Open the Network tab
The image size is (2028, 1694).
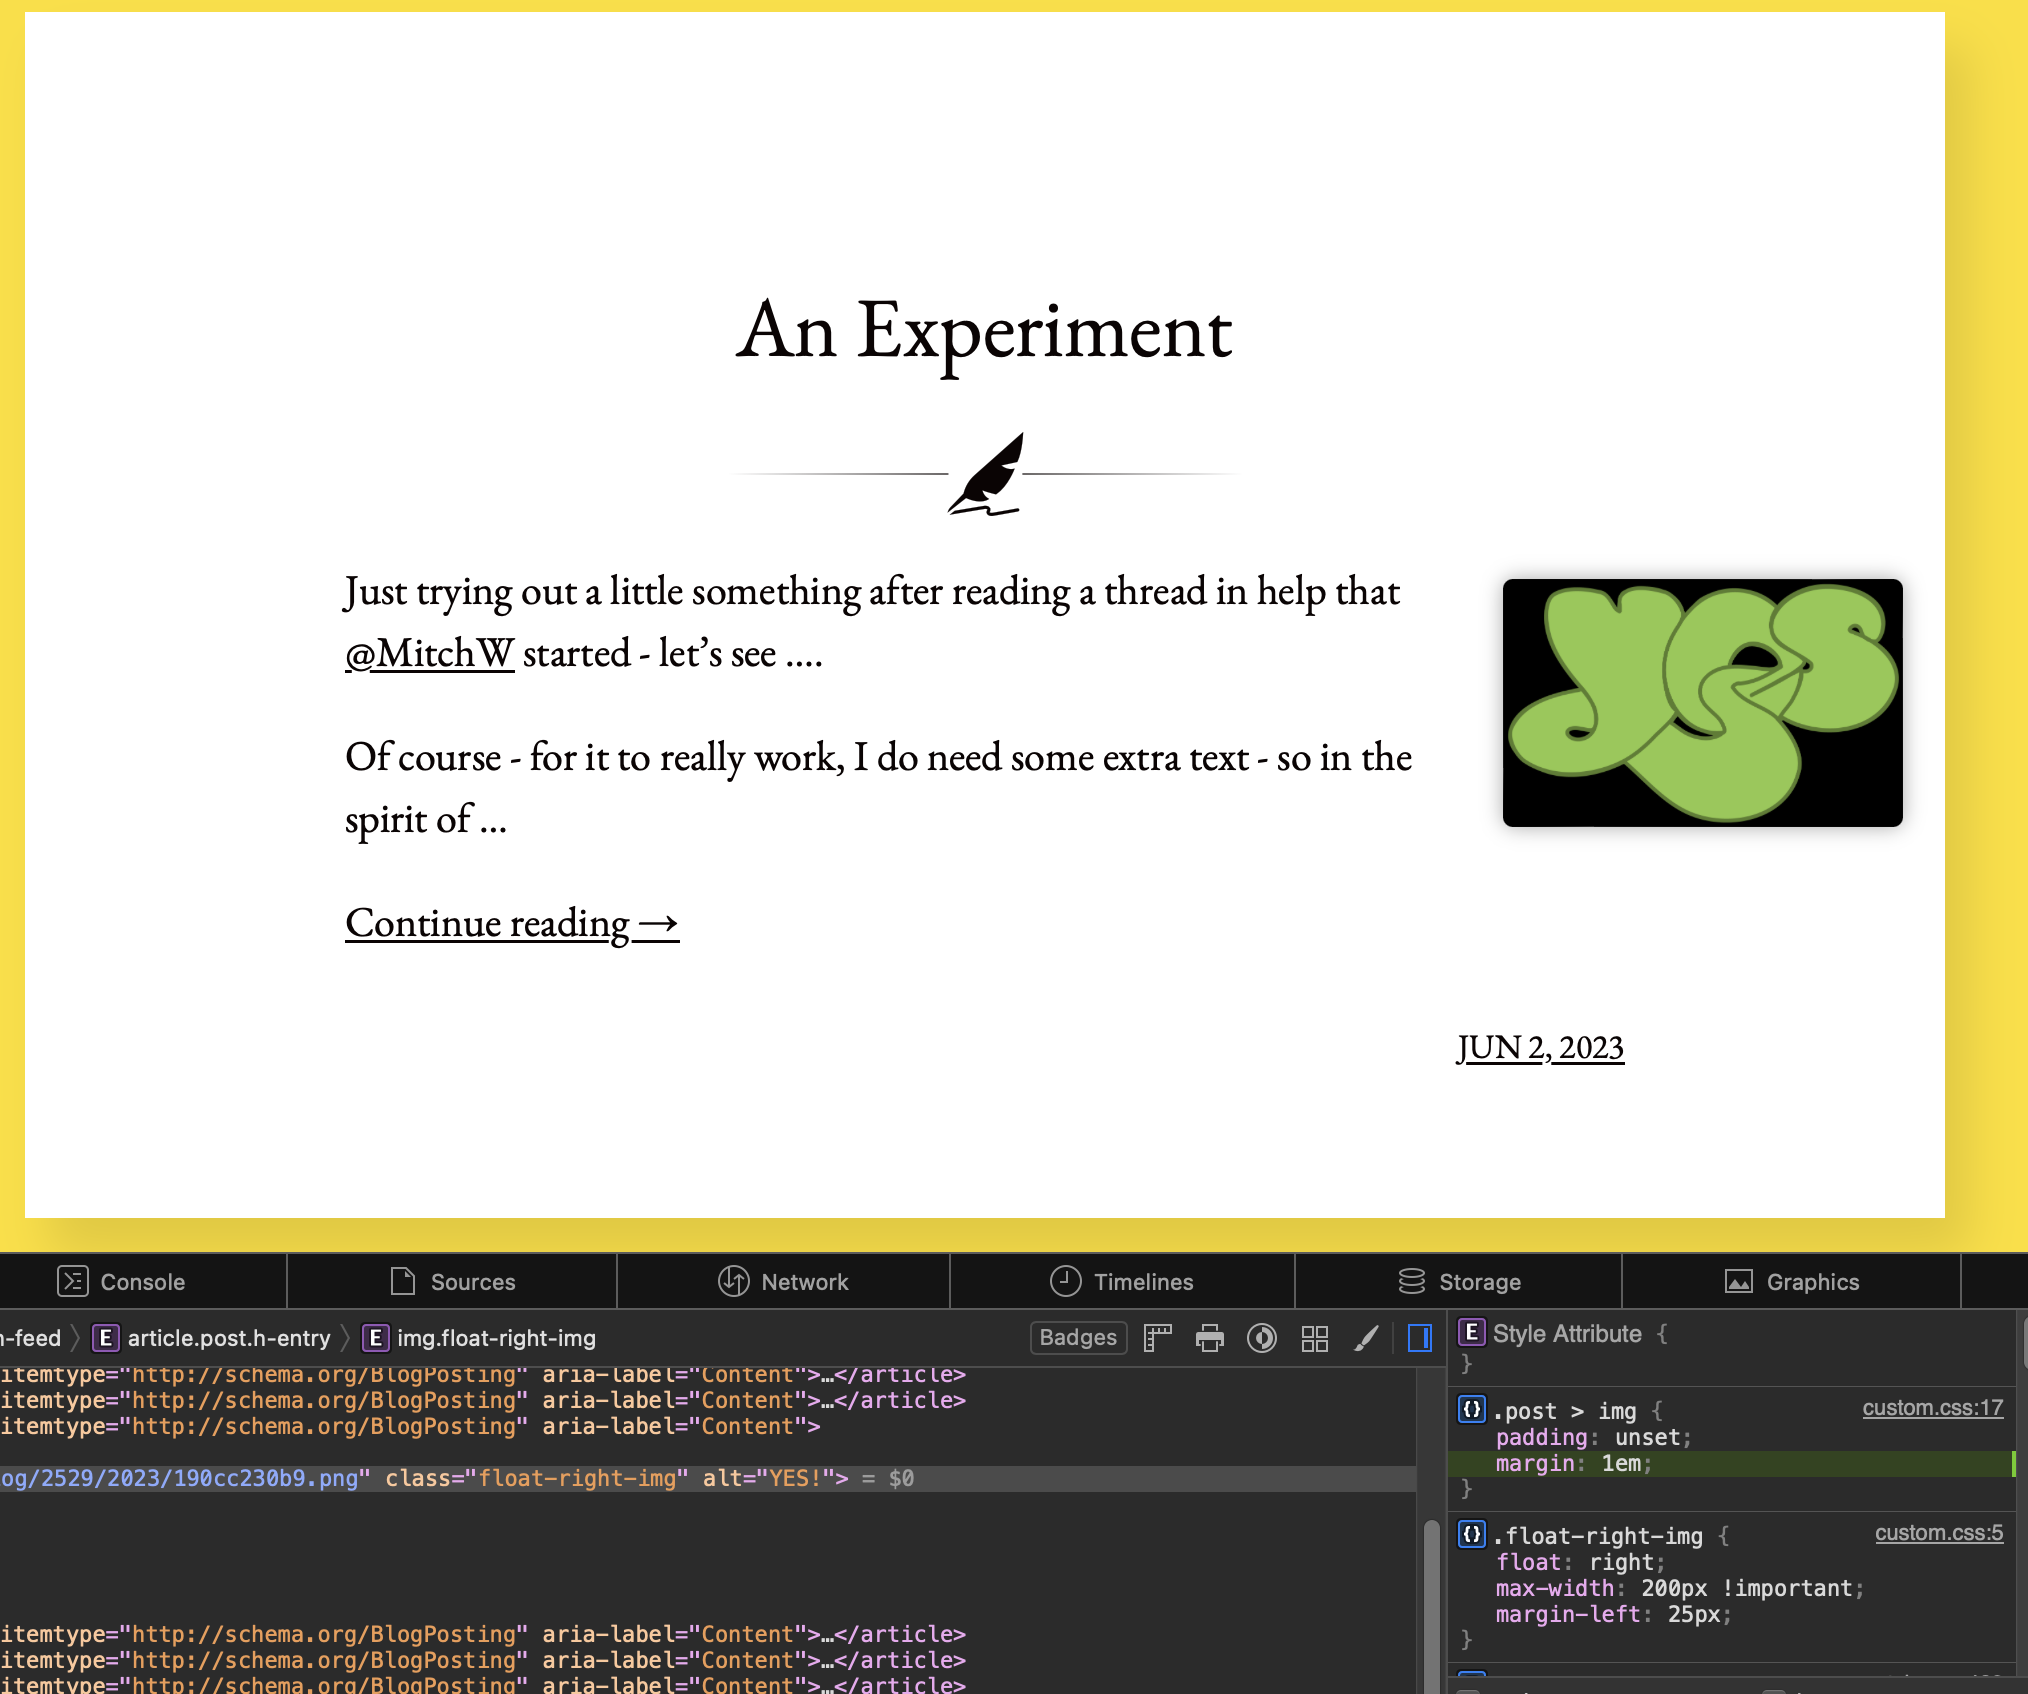pos(783,1281)
